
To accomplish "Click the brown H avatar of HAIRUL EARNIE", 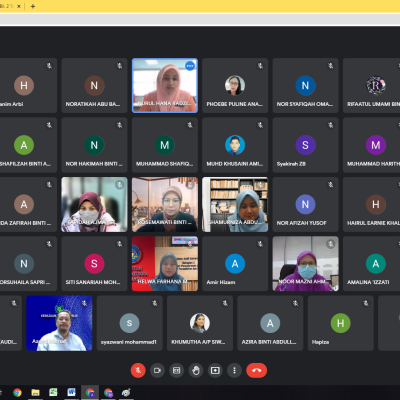I will [376, 204].
